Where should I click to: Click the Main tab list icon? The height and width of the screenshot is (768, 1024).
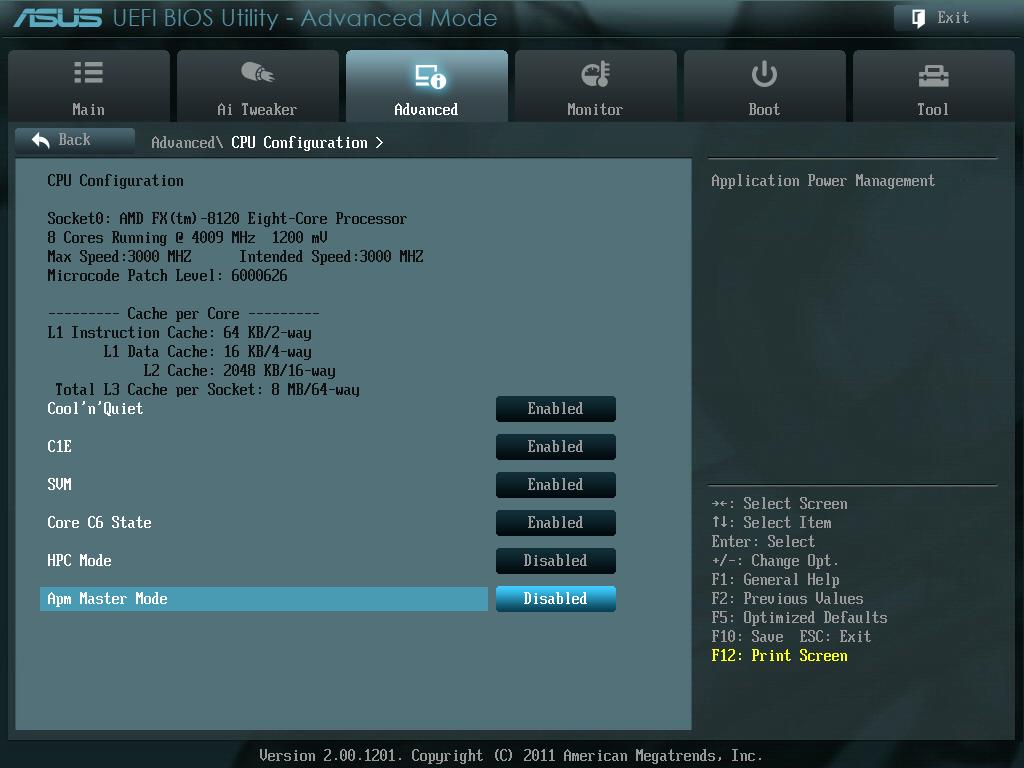tap(88, 72)
